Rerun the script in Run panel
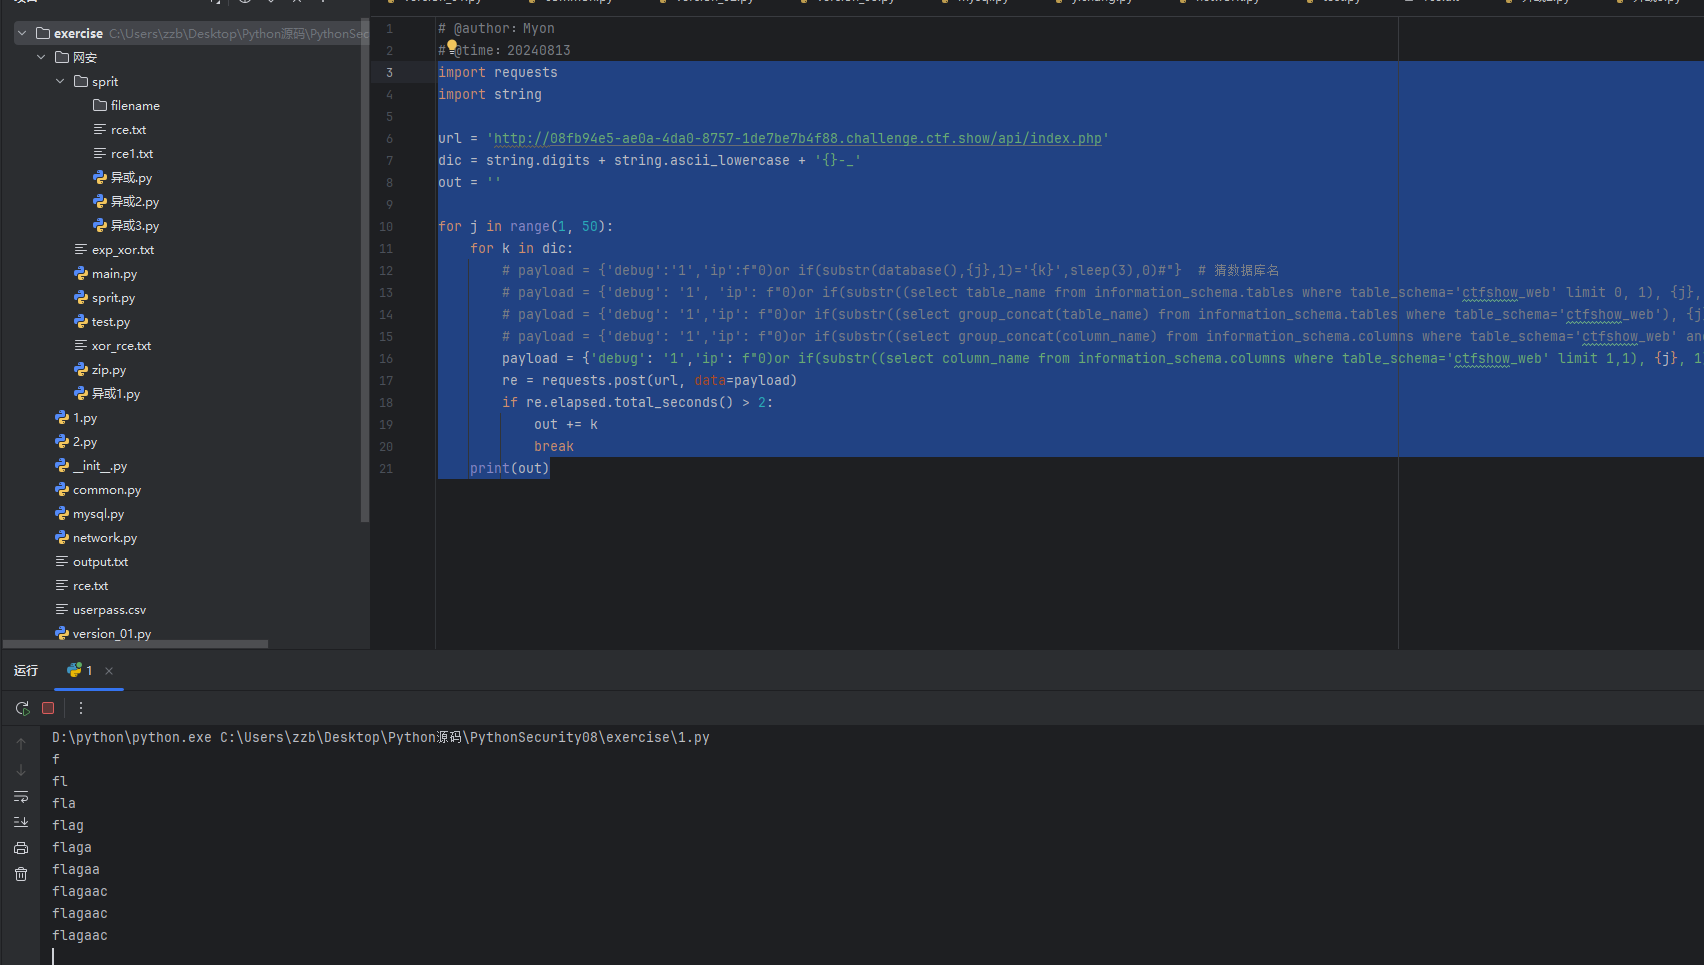This screenshot has width=1704, height=965. pos(22,708)
